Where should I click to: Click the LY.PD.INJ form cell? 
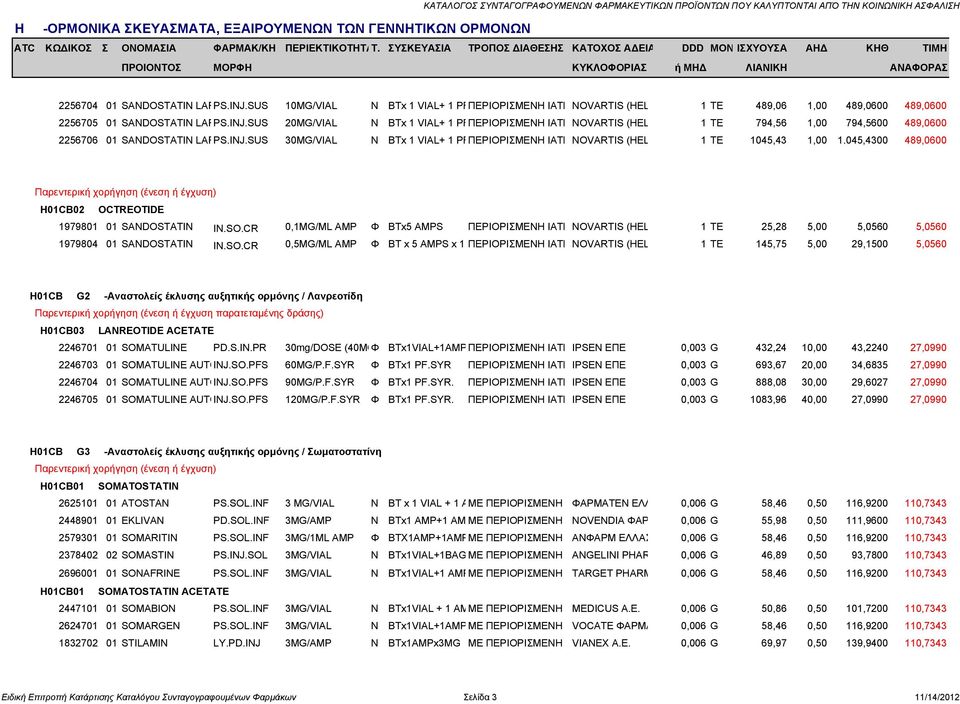pyautogui.click(x=237, y=643)
